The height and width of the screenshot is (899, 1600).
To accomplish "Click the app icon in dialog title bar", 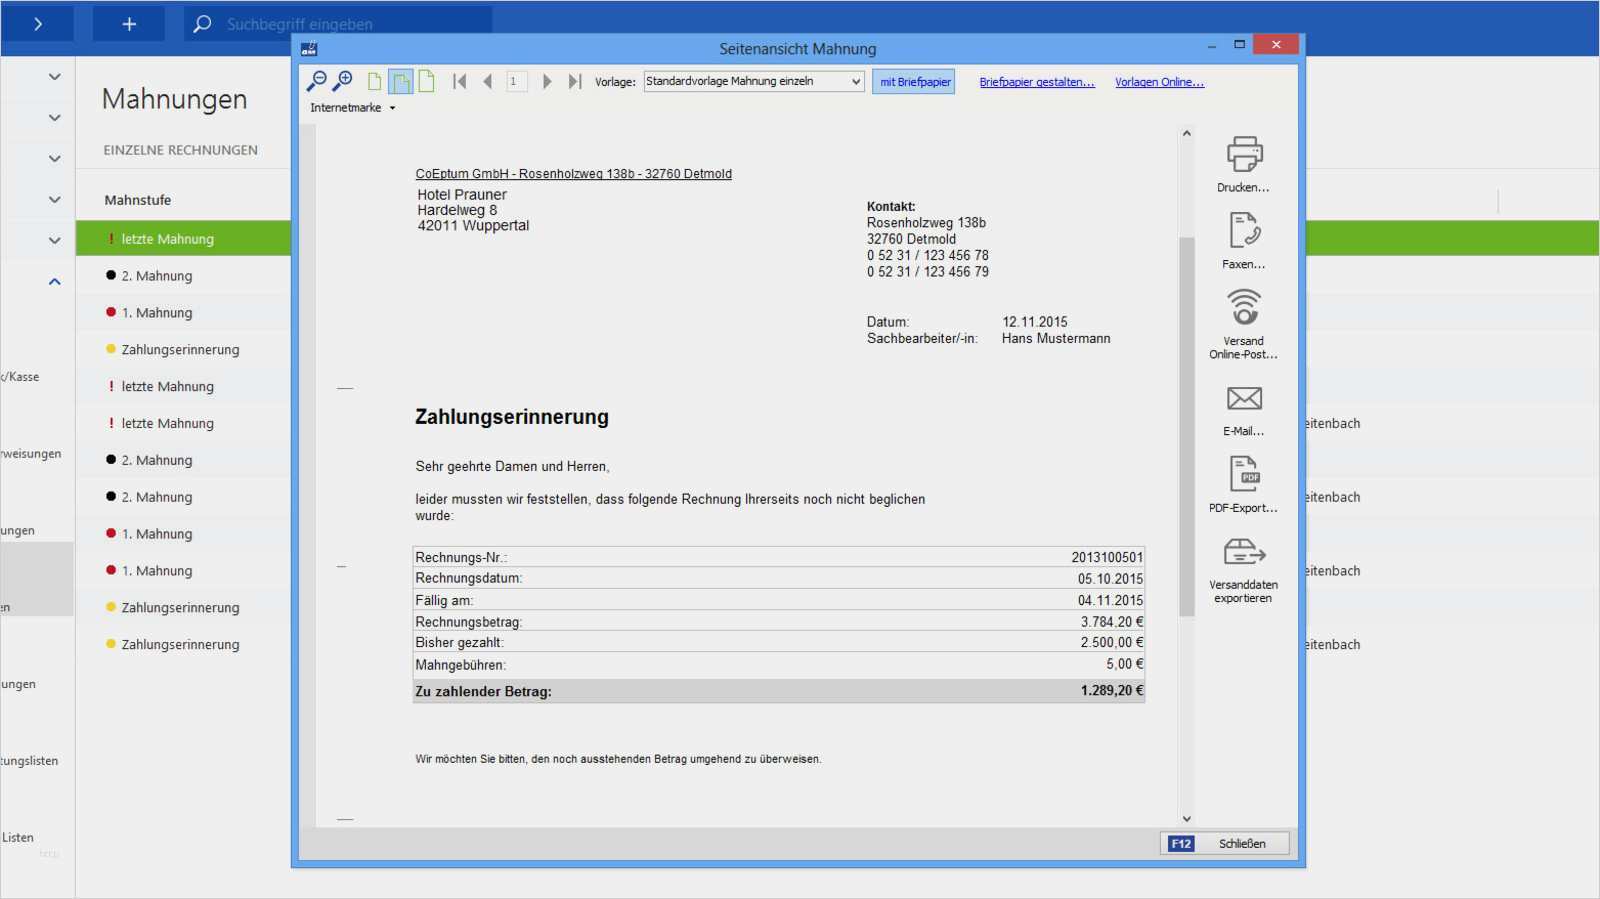I will (309, 48).
